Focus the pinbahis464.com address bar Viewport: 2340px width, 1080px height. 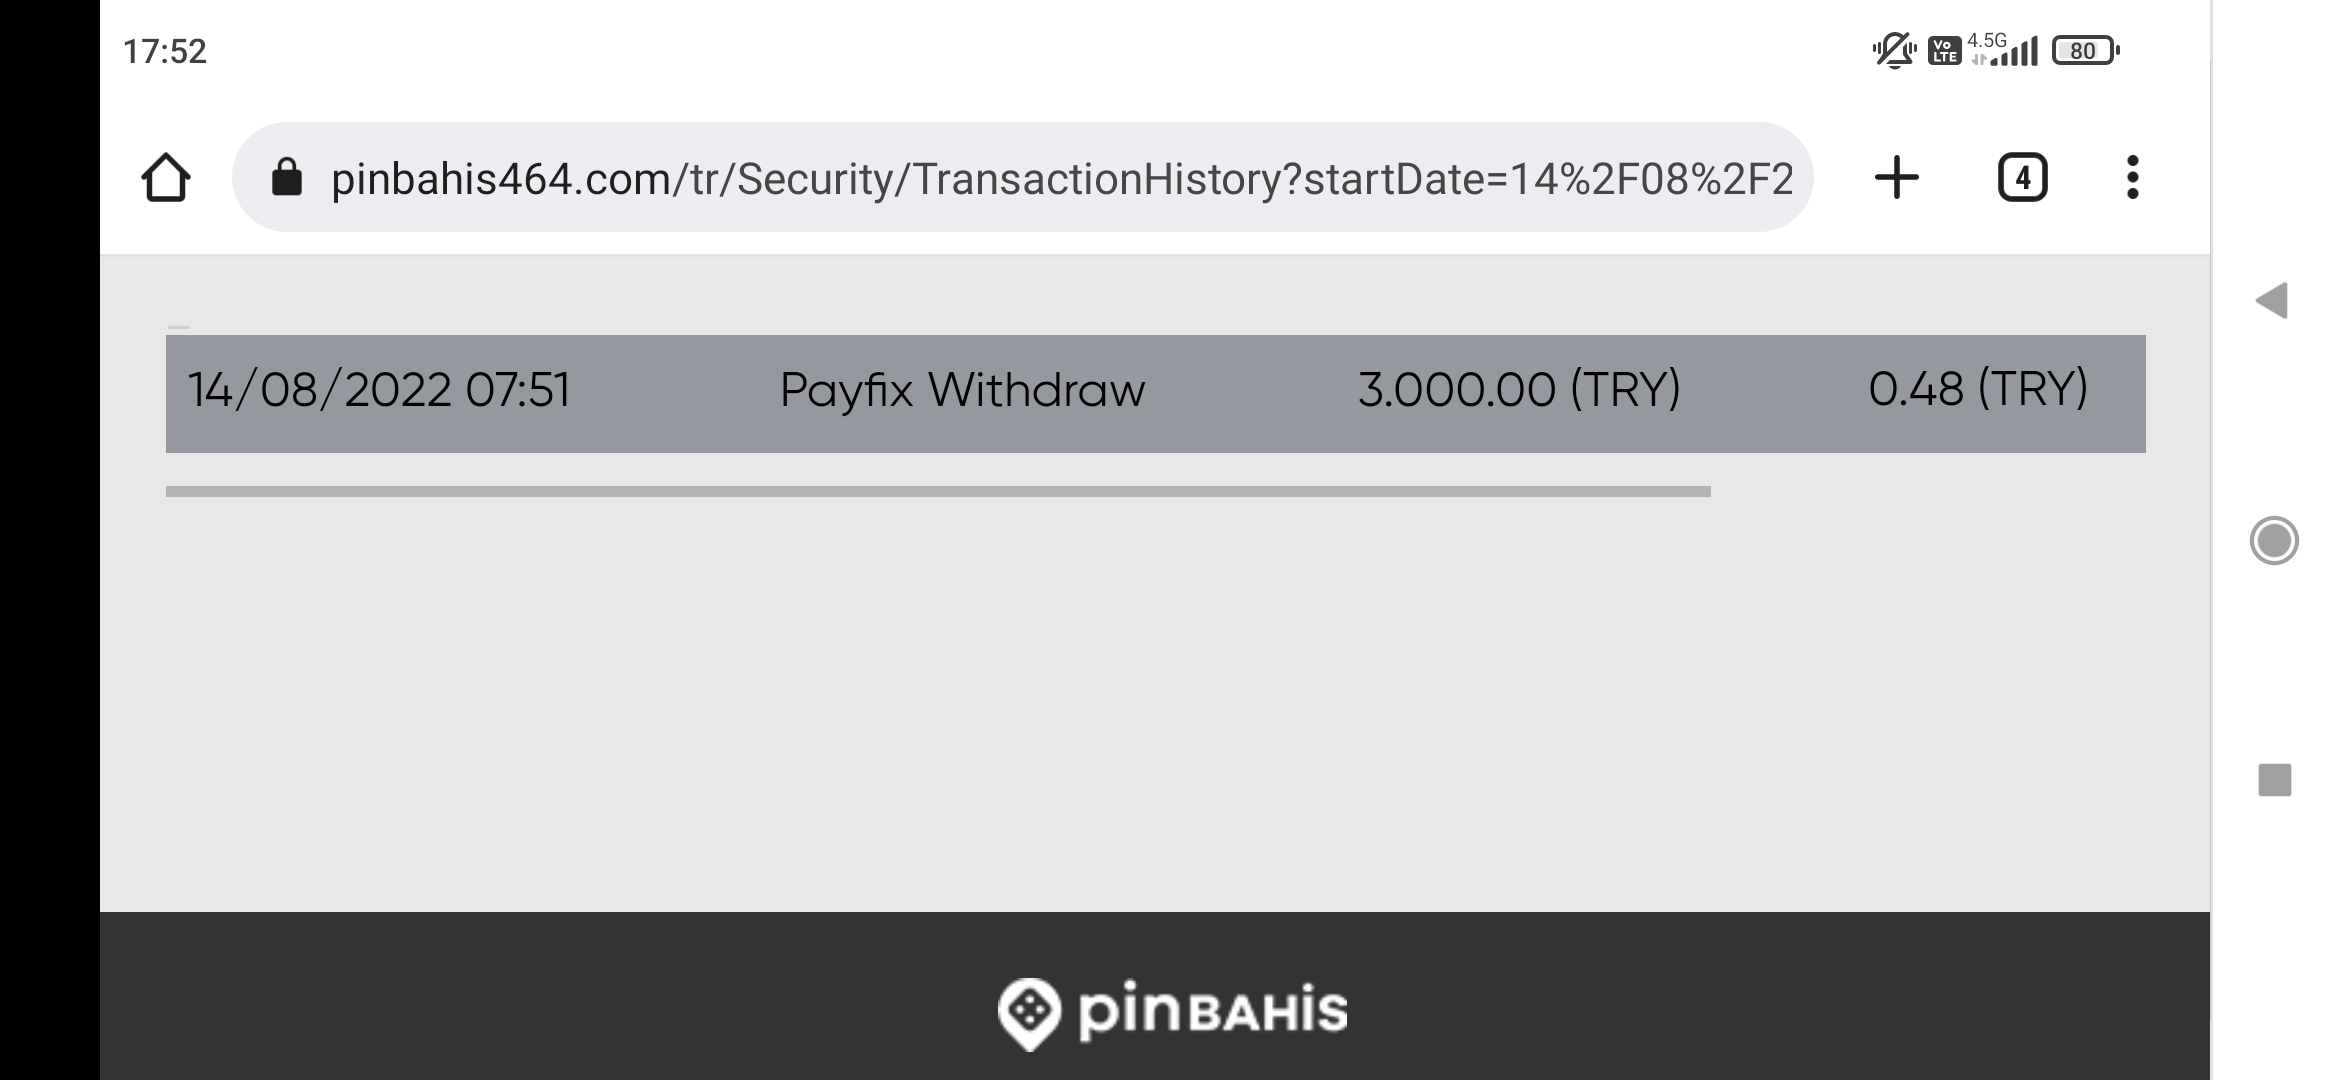coord(1060,179)
